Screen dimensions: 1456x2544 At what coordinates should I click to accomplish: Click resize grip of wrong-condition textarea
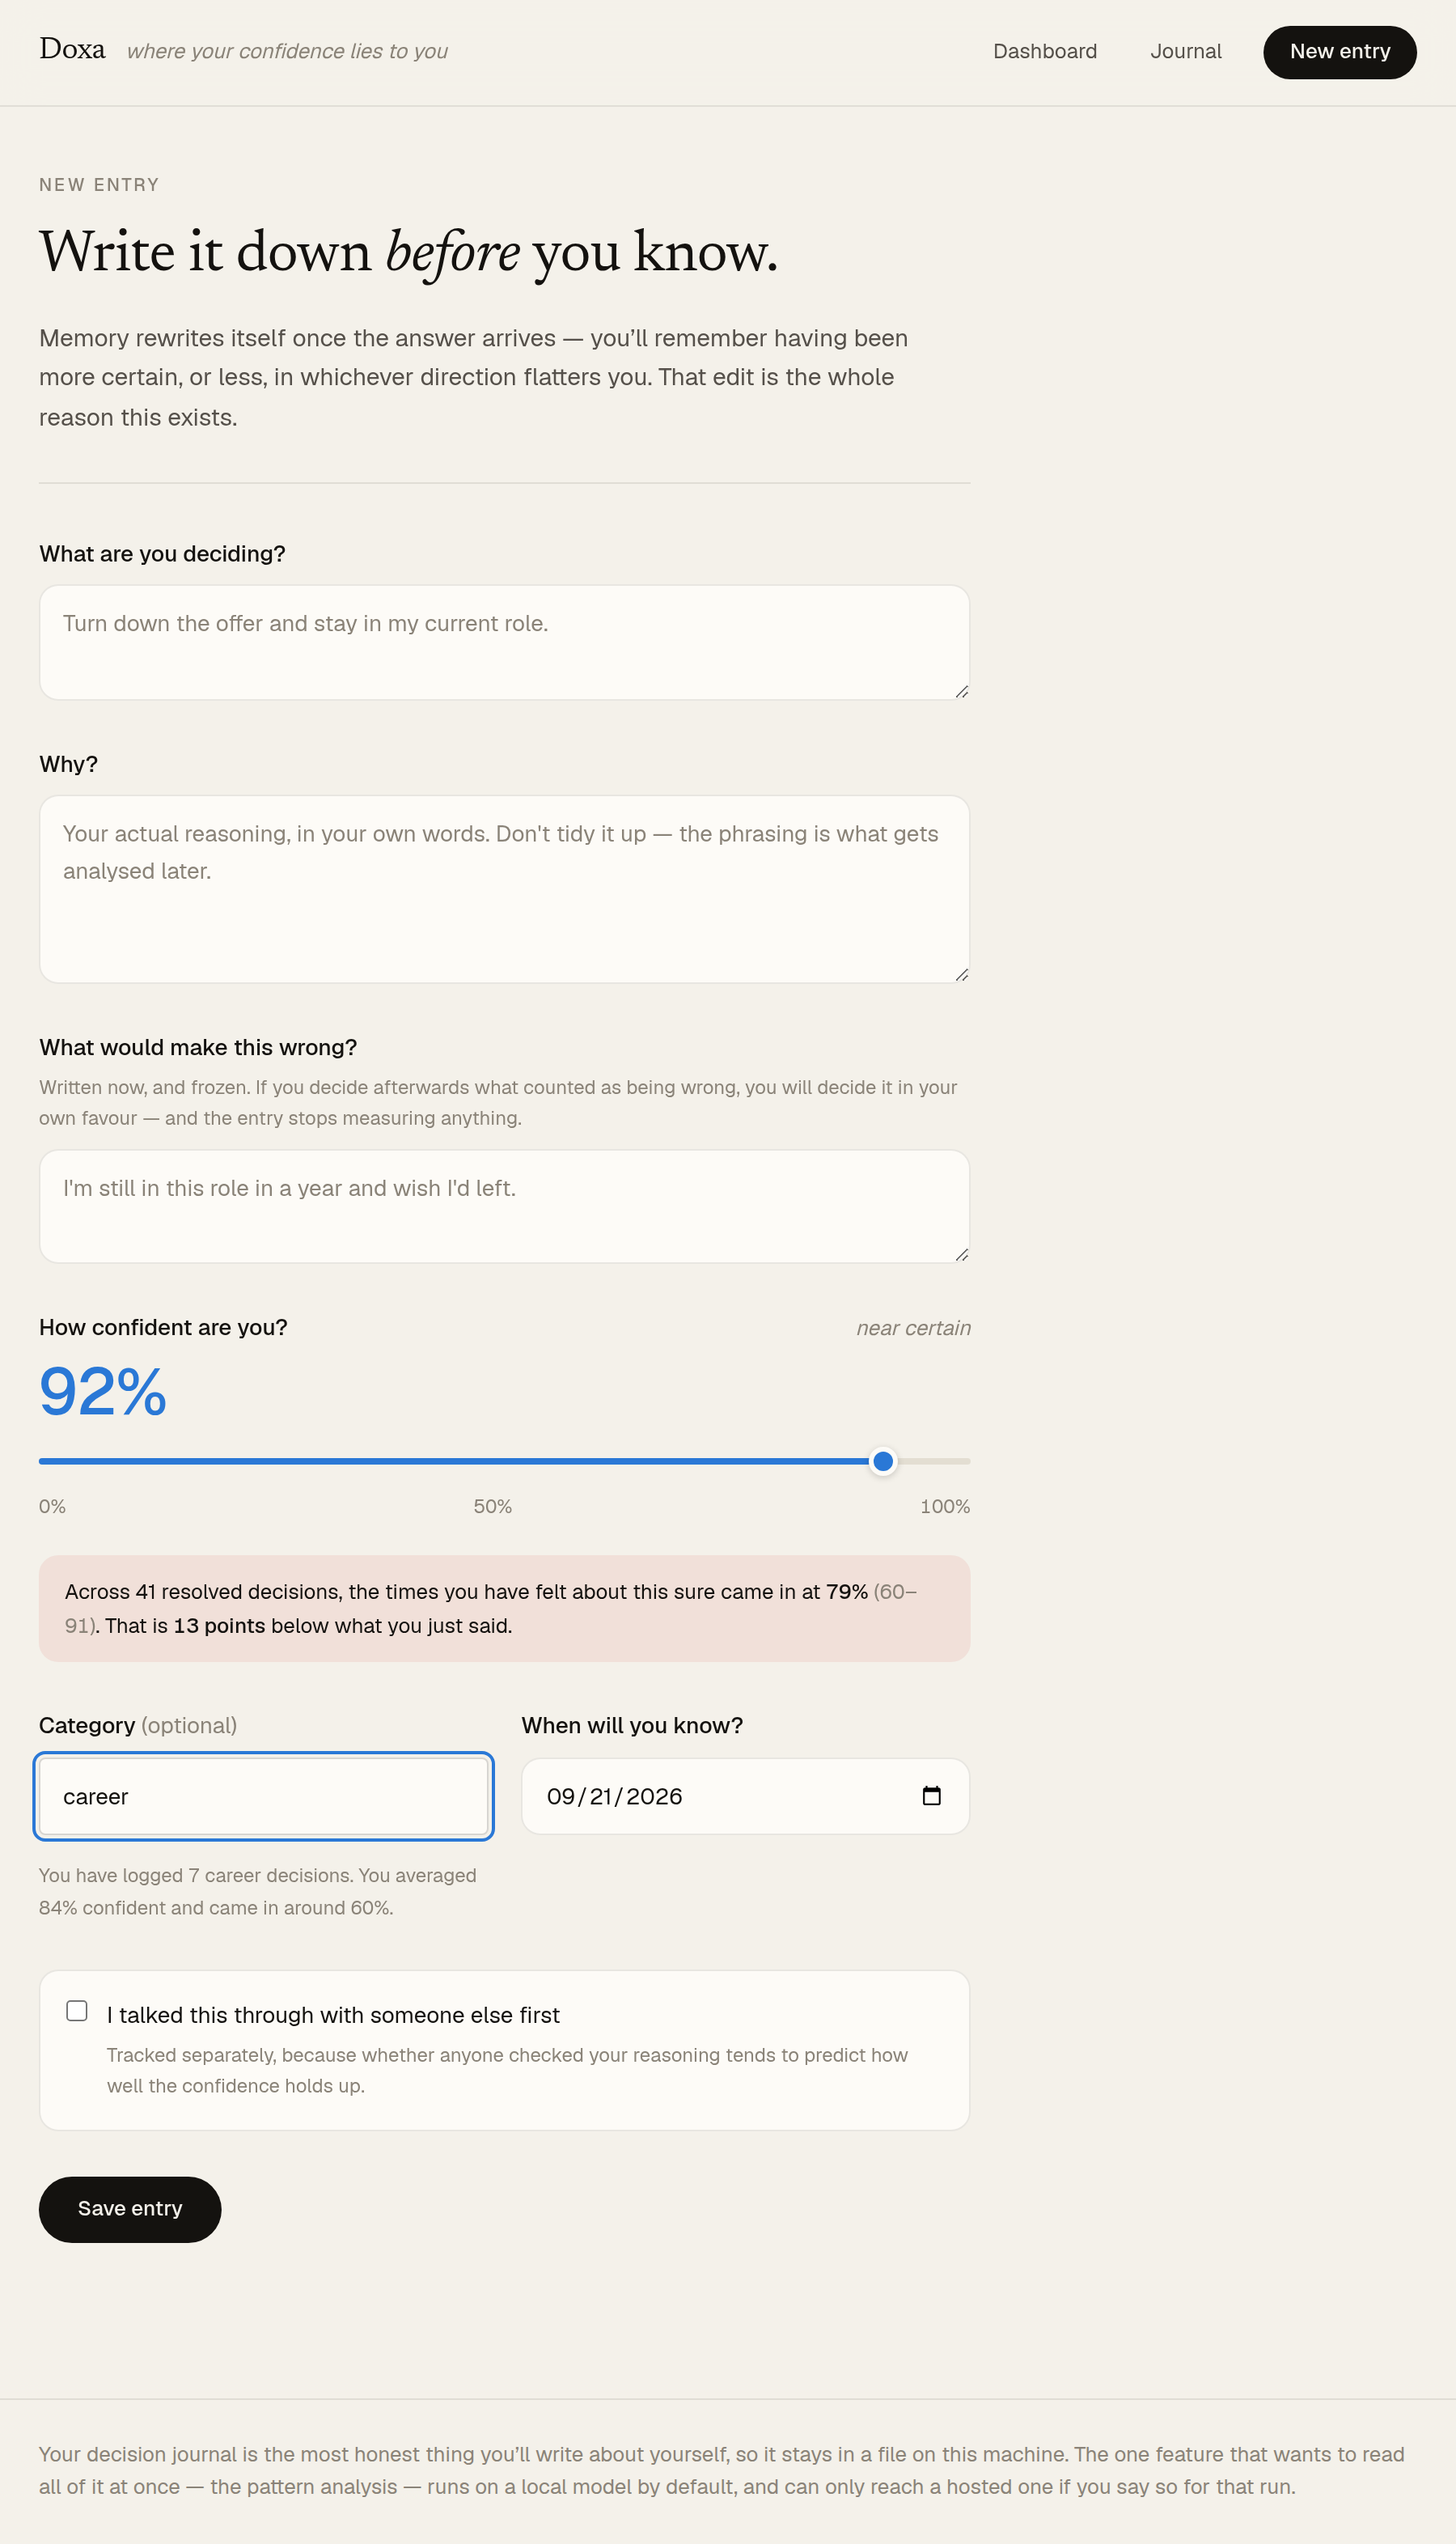[961, 1254]
